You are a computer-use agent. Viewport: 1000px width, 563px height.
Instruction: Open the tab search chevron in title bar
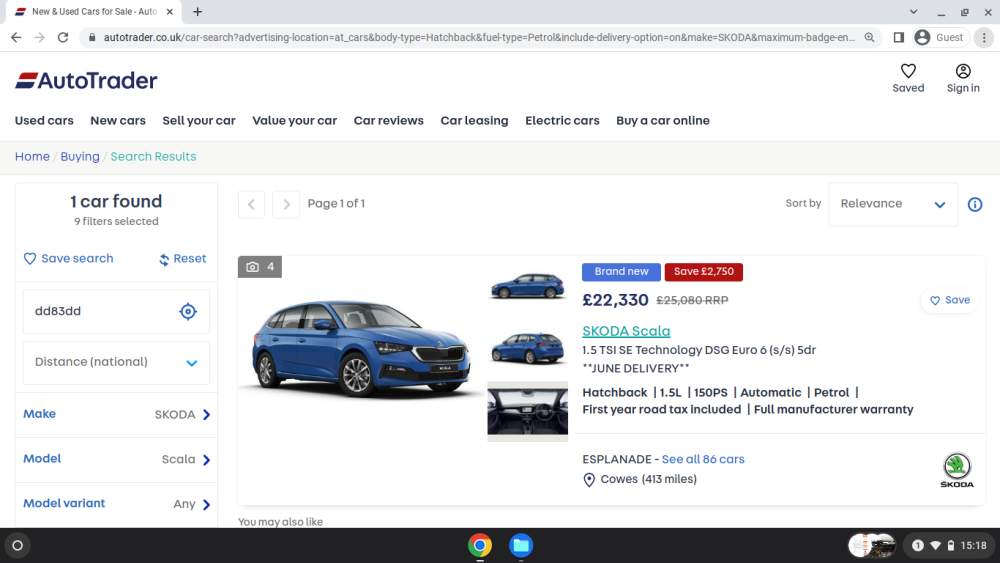(913, 11)
